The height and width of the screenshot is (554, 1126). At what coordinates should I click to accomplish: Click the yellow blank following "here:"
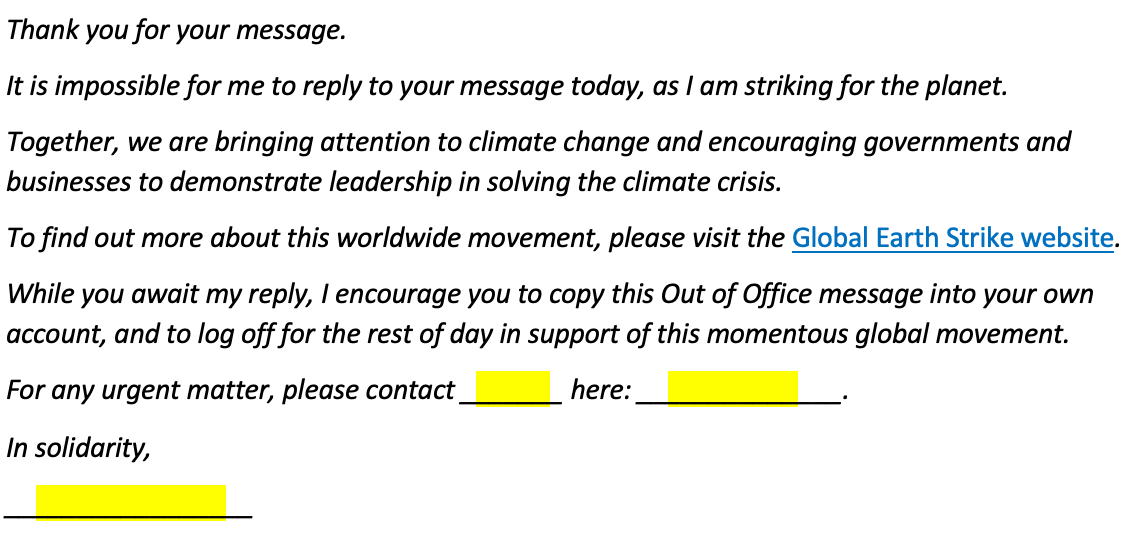[732, 389]
